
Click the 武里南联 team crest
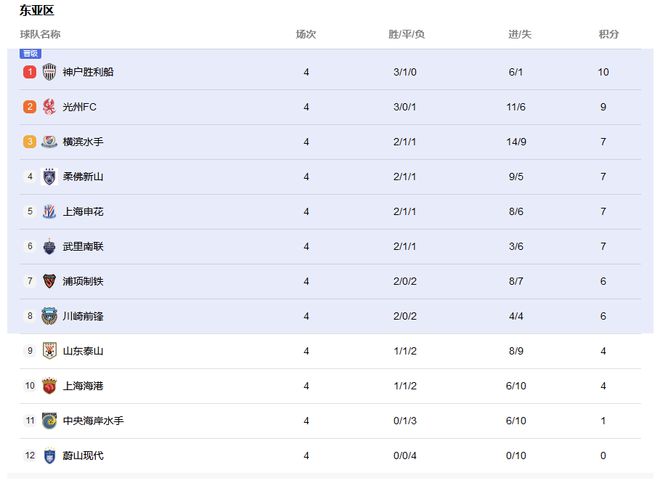point(49,247)
